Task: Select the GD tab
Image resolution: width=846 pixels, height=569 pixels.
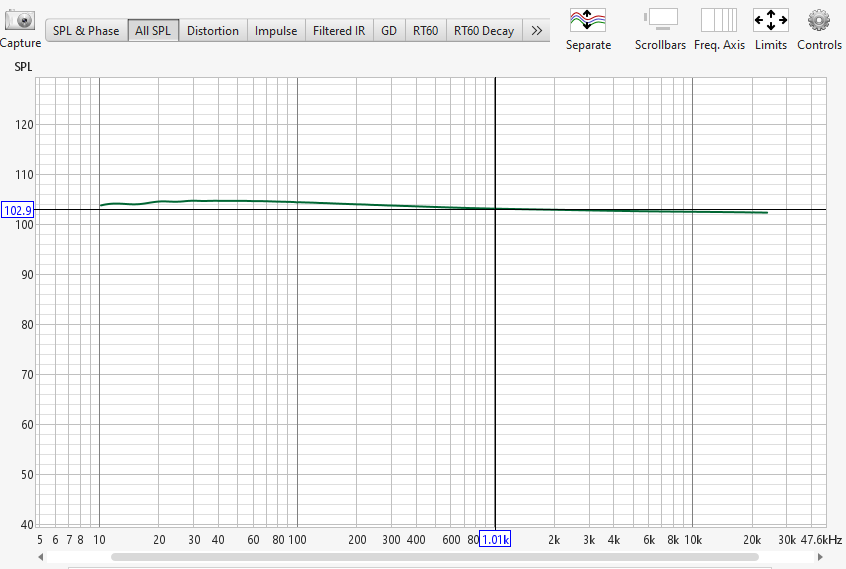Action: 389,31
